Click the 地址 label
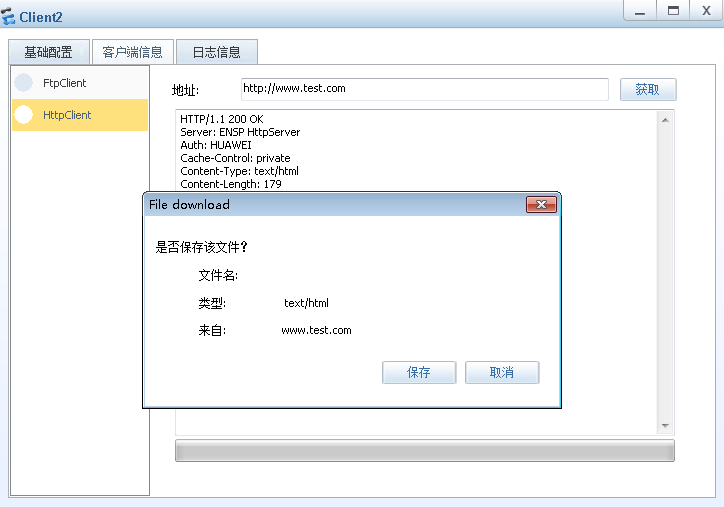 [x=185, y=90]
